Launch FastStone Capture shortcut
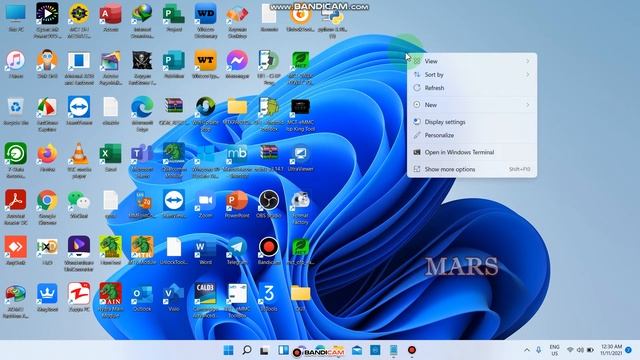 point(47,113)
